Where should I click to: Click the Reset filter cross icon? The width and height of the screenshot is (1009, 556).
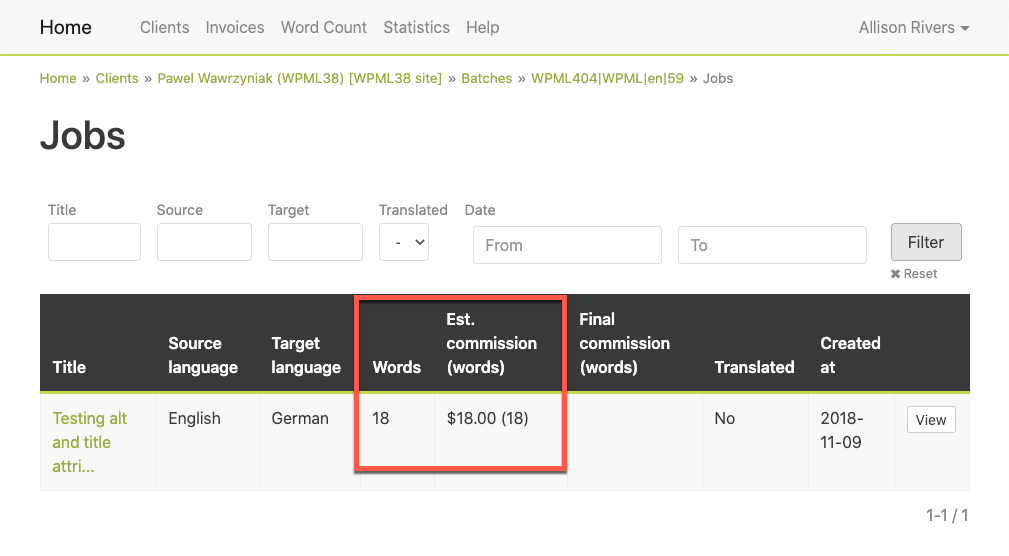coord(895,274)
